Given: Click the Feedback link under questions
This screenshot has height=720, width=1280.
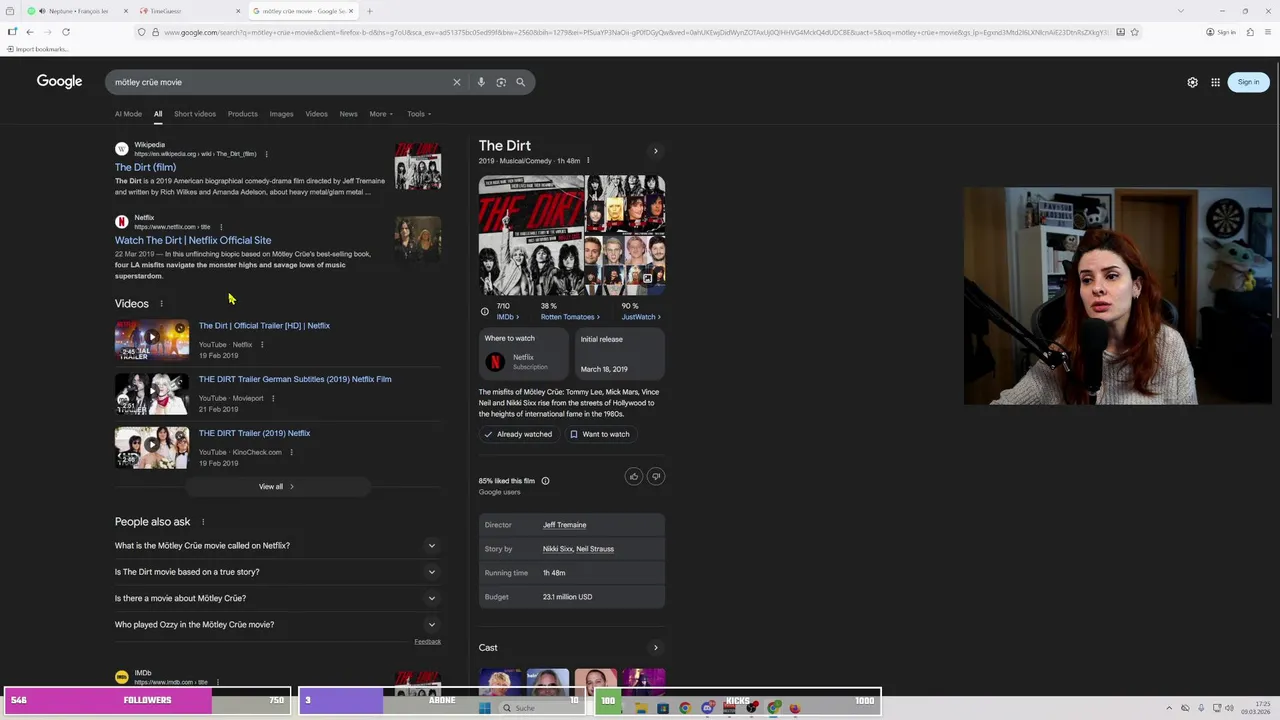Looking at the screenshot, I should (x=428, y=641).
